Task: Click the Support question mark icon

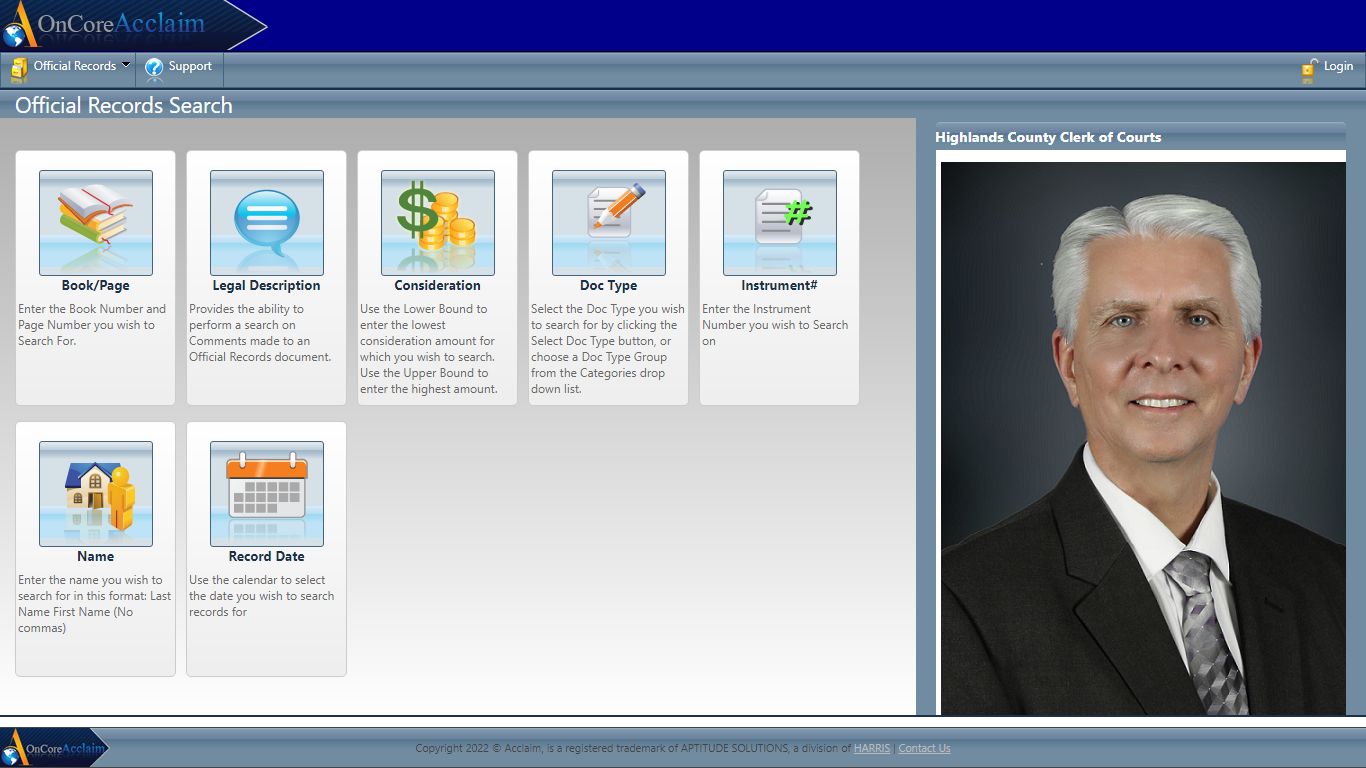Action: coord(154,68)
